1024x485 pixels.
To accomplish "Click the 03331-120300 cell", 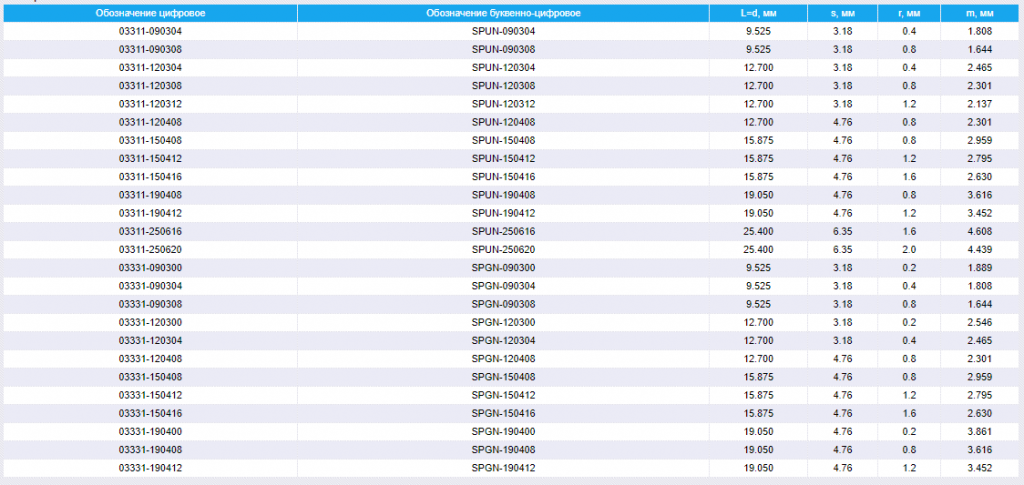I will point(150,322).
